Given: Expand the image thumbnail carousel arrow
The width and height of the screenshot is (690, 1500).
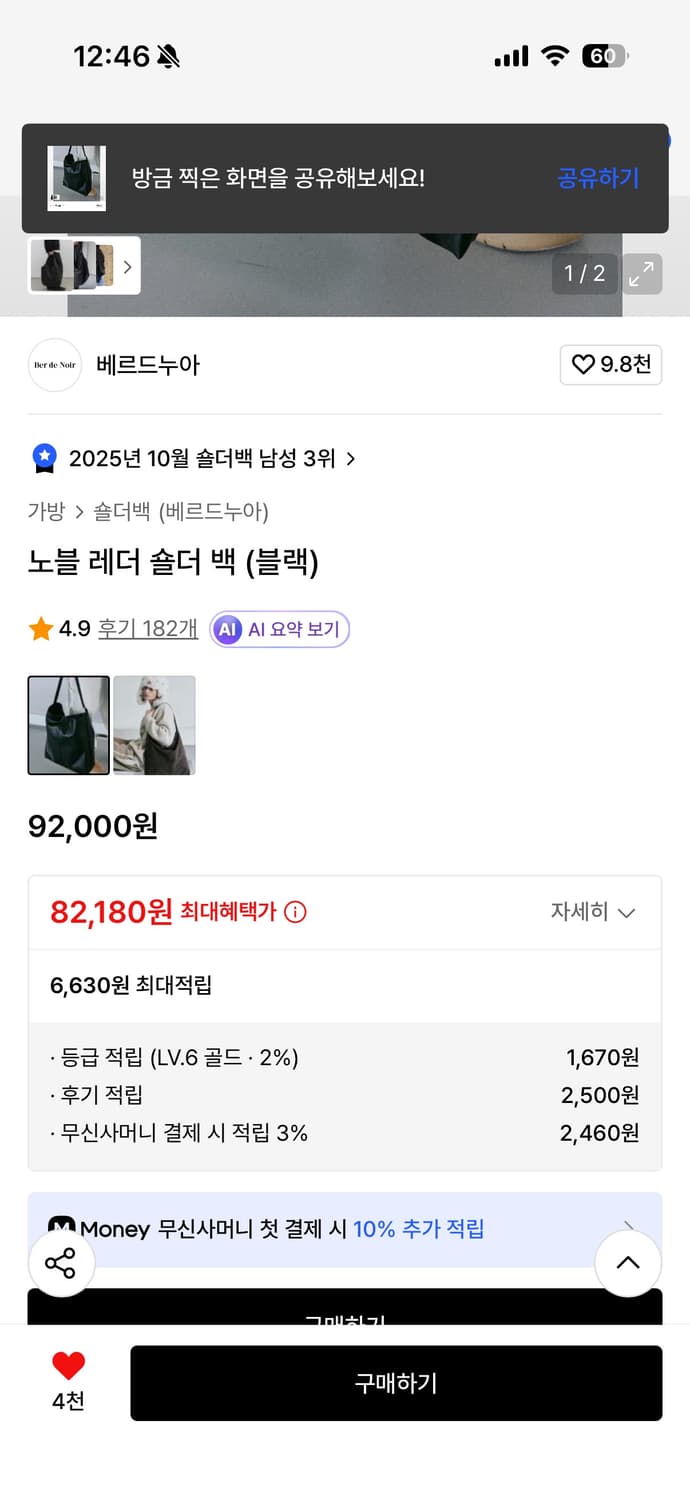Looking at the screenshot, I should [127, 266].
